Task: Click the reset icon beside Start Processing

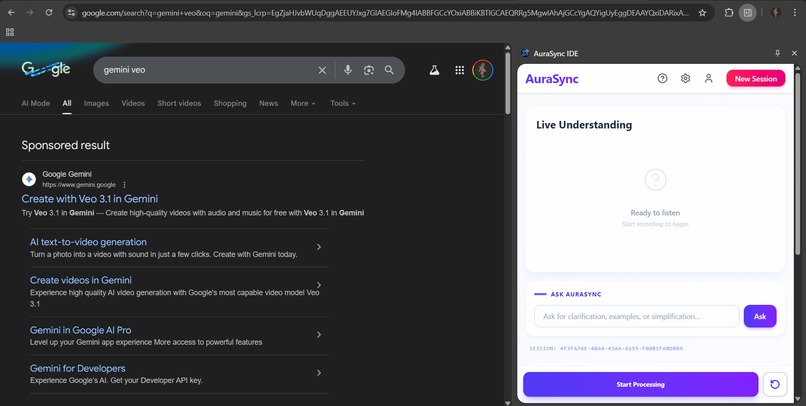Action: pyautogui.click(x=775, y=384)
